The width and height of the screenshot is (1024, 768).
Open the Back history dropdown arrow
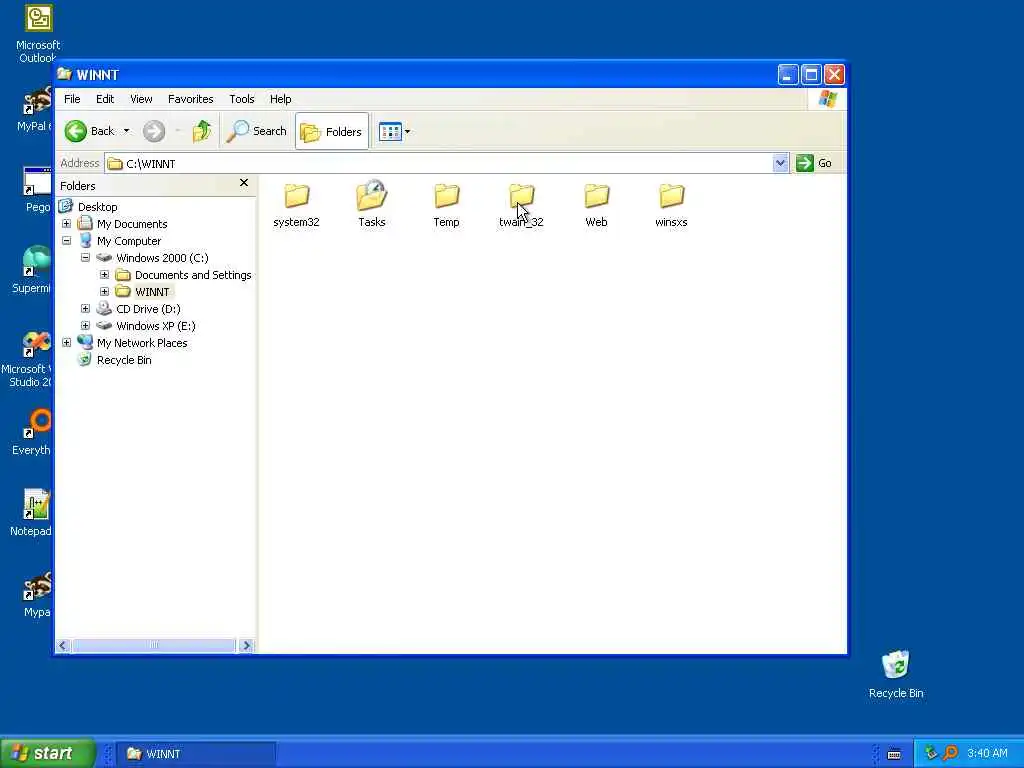pos(127,131)
